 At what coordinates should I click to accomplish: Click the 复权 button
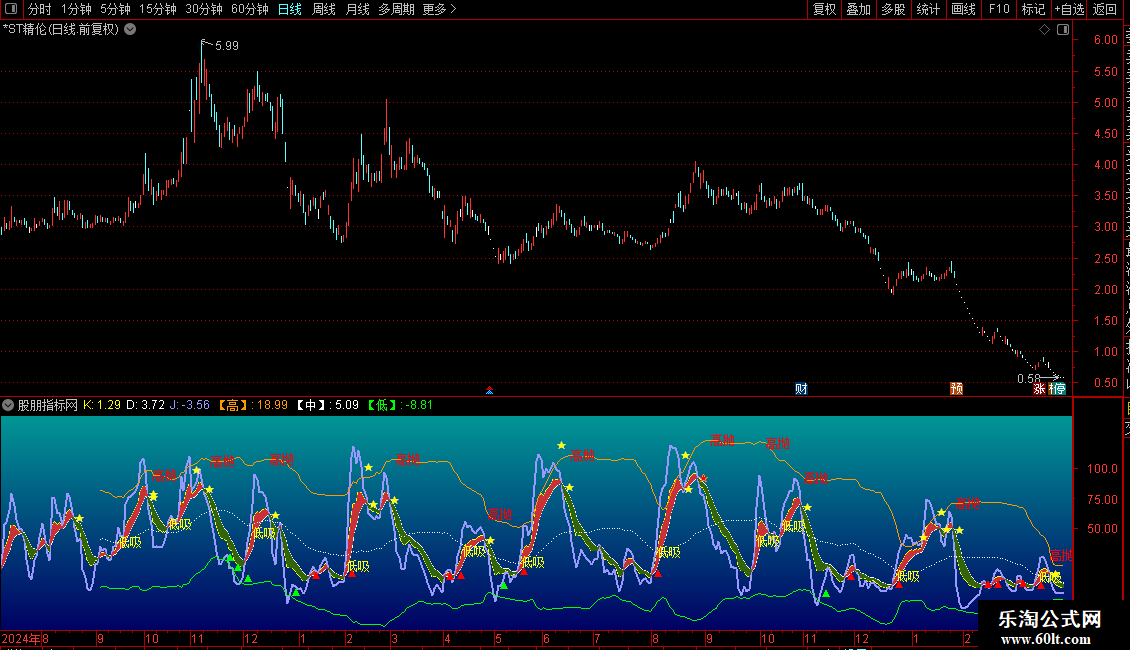(x=824, y=9)
